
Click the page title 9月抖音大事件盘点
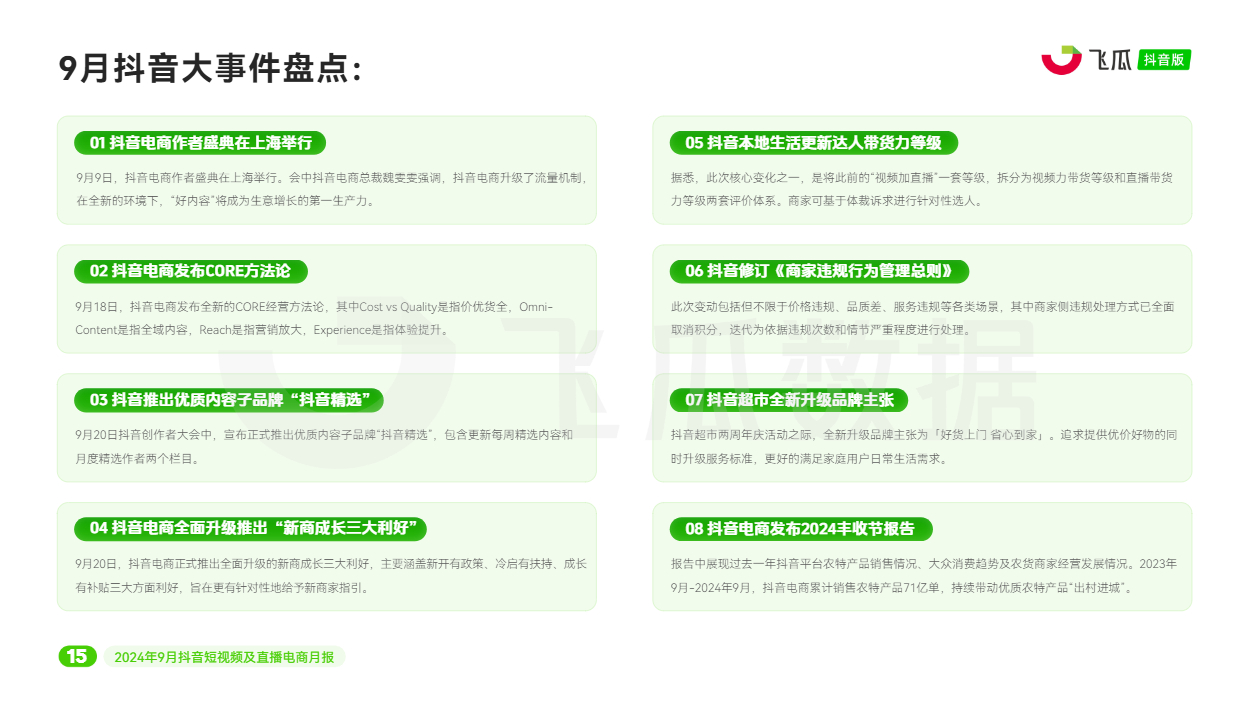click(x=210, y=68)
